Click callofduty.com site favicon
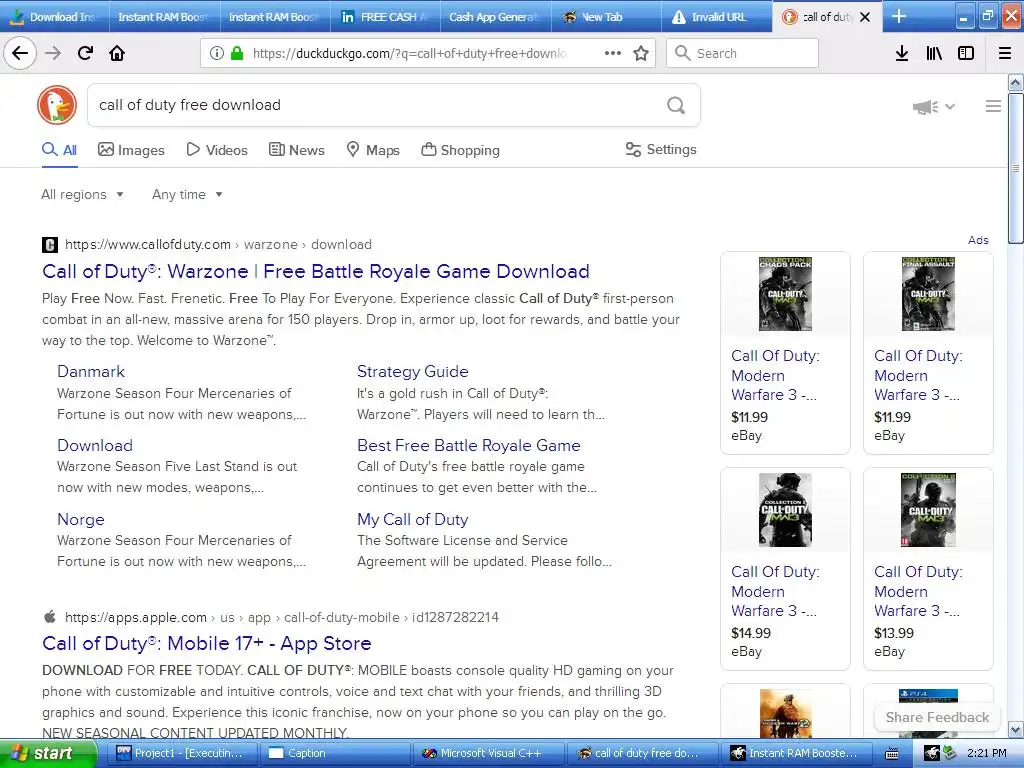This screenshot has height=768, width=1024. click(x=50, y=245)
